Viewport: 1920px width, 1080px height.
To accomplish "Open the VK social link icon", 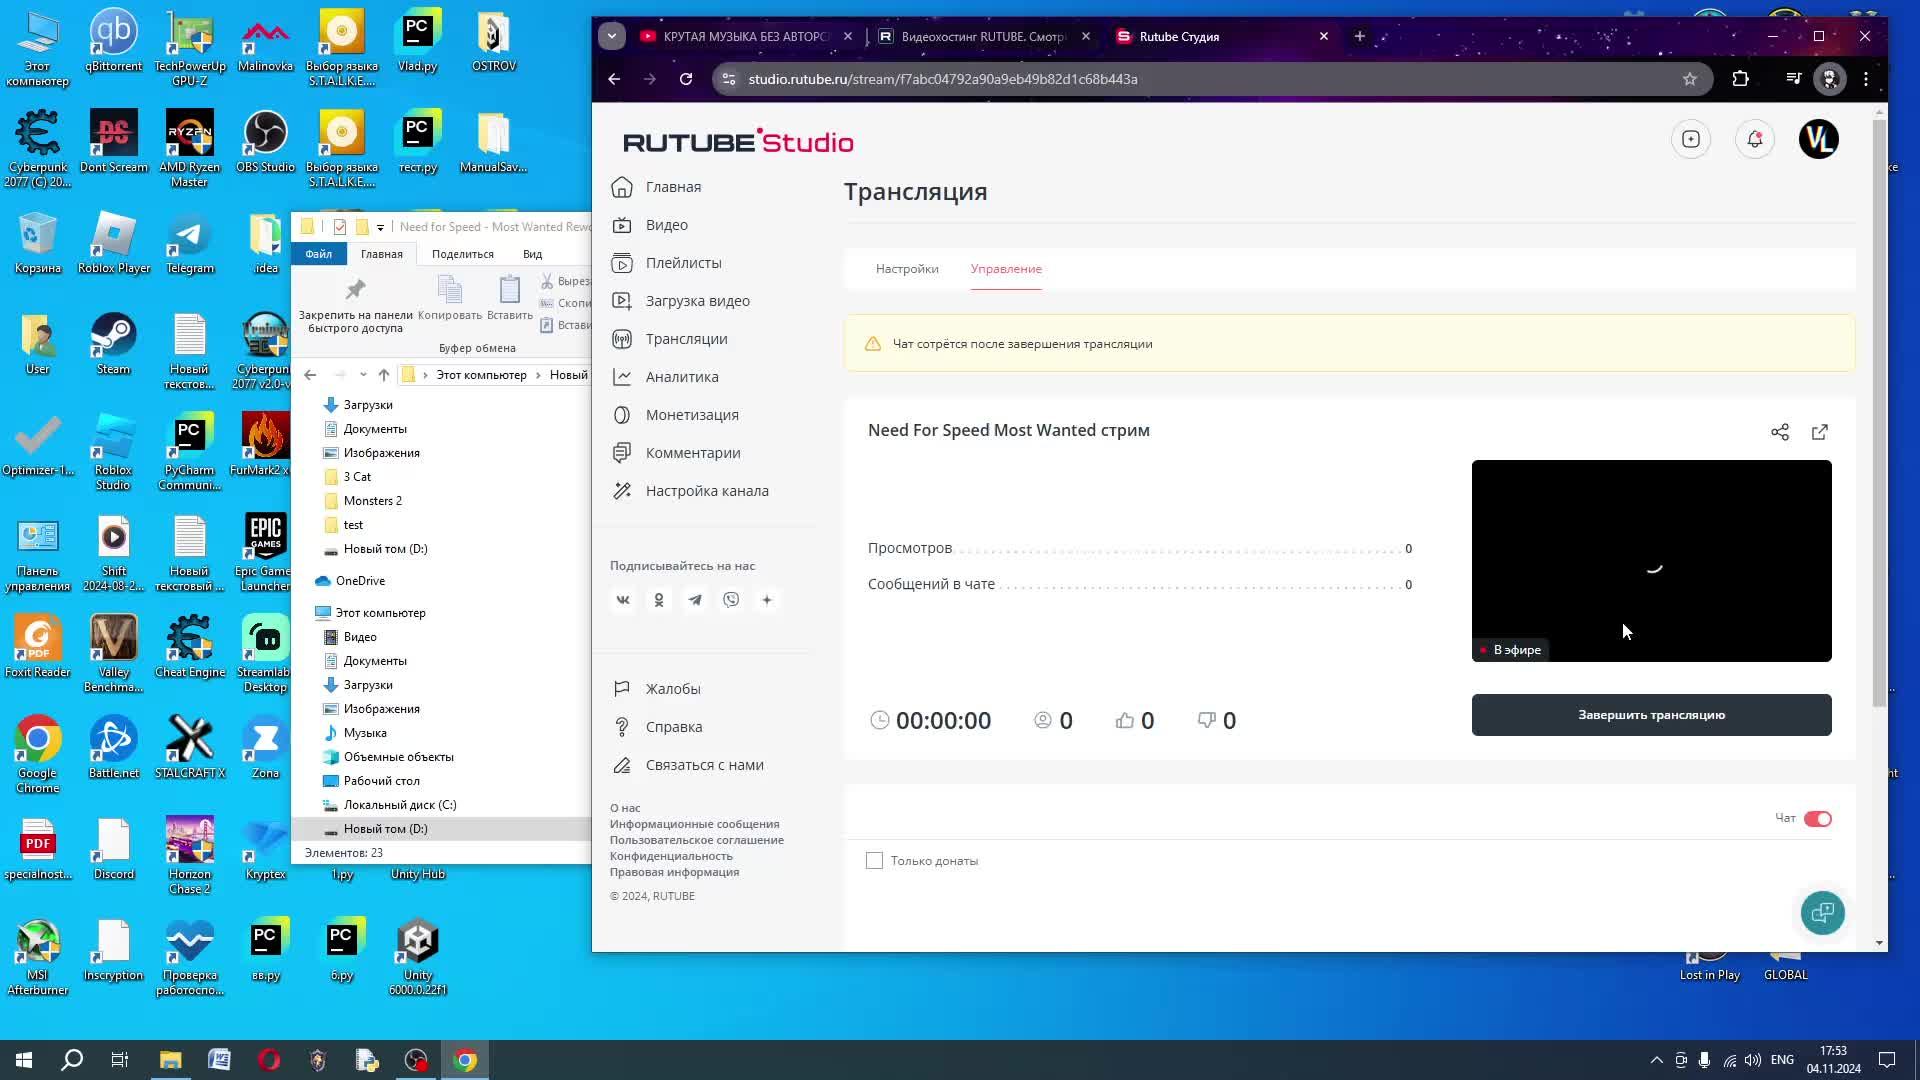I will coord(623,600).
